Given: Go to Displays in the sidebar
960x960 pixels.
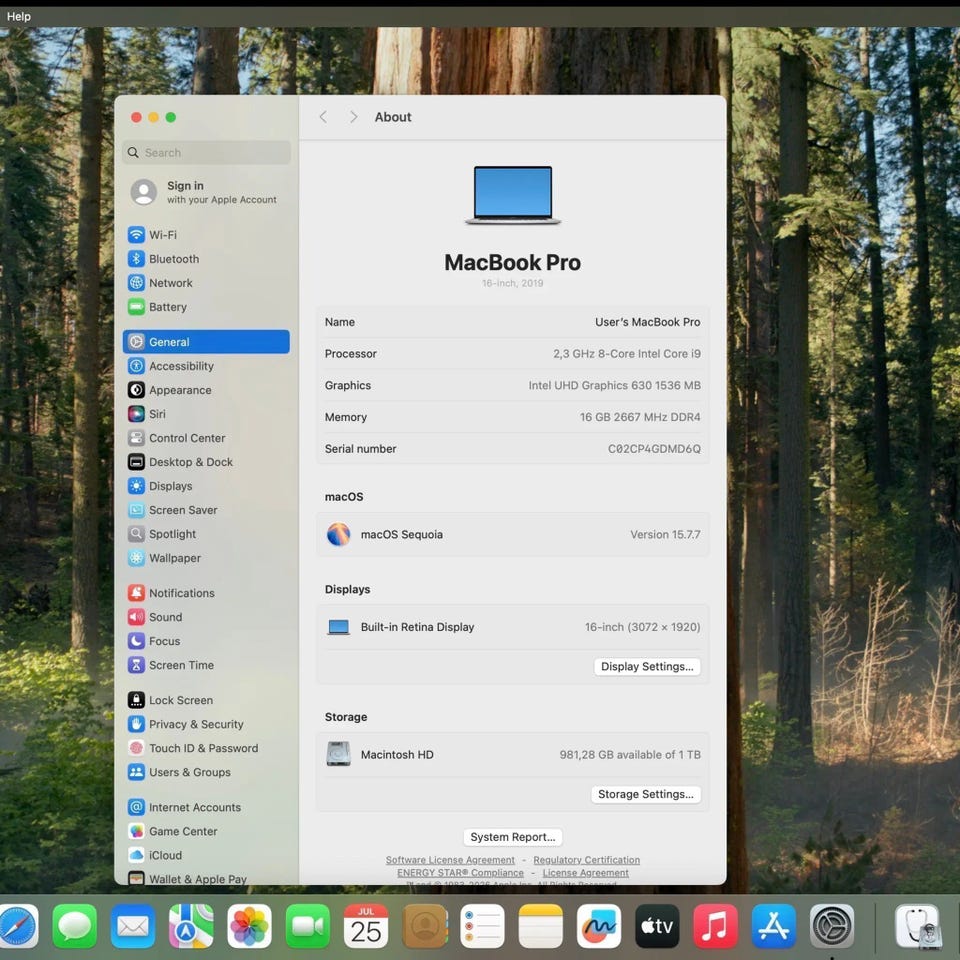Looking at the screenshot, I should point(206,486).
